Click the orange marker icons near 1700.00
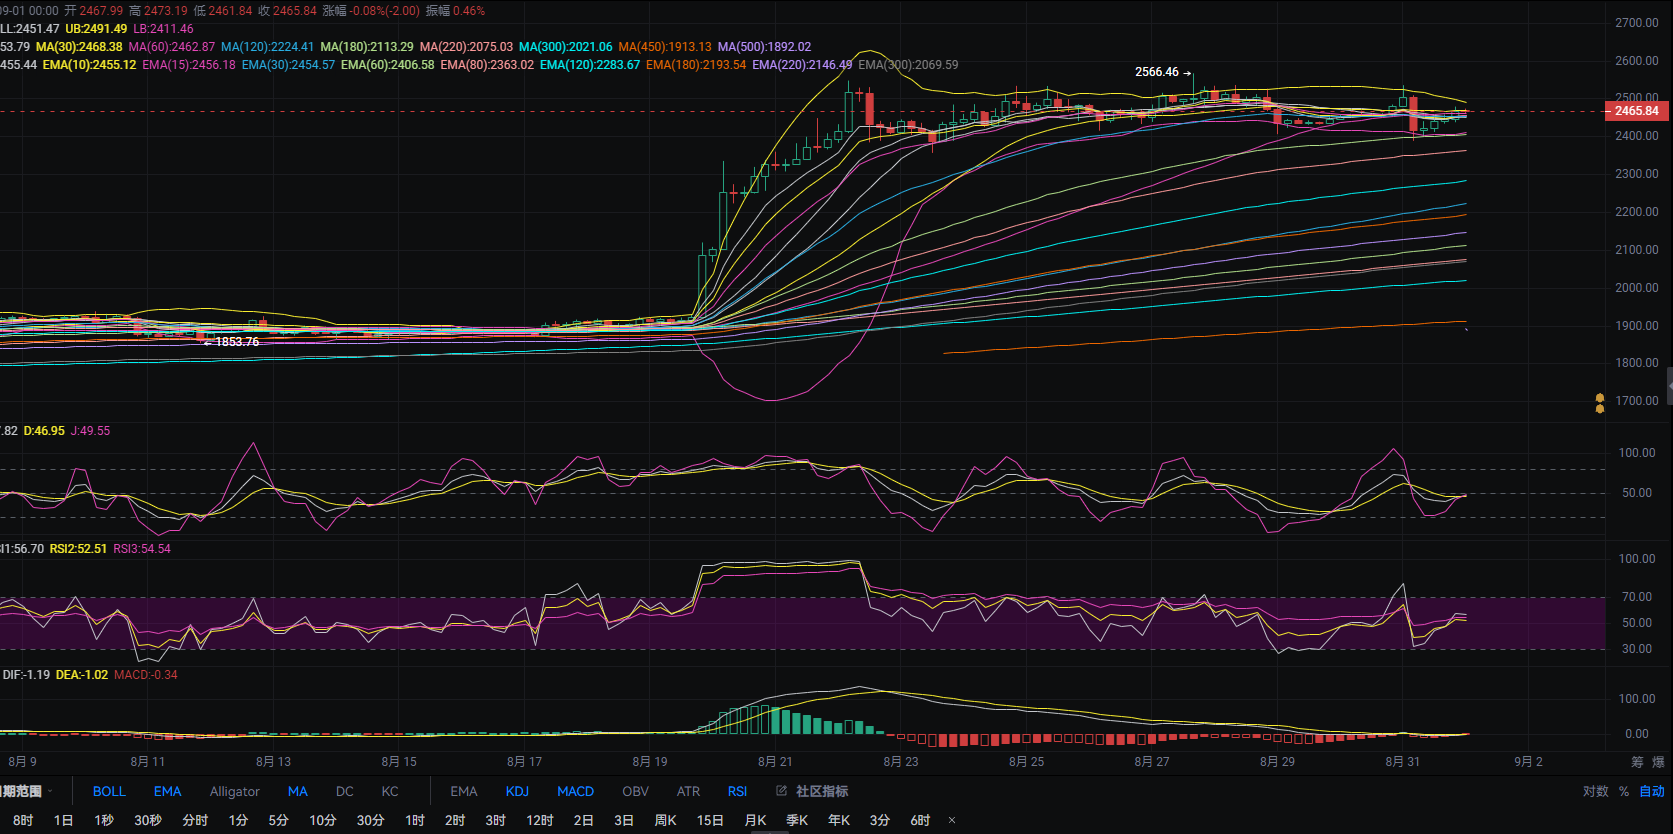This screenshot has height=834, width=1673. click(x=1600, y=403)
